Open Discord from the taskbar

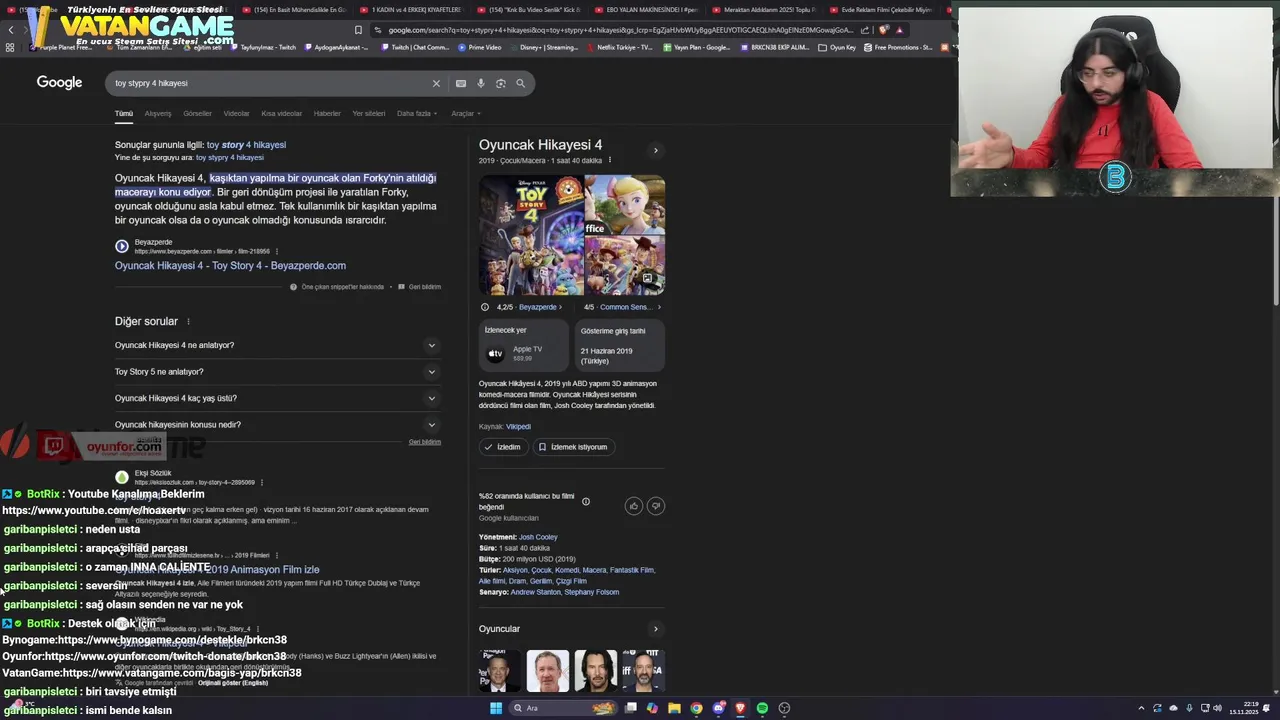pos(718,708)
